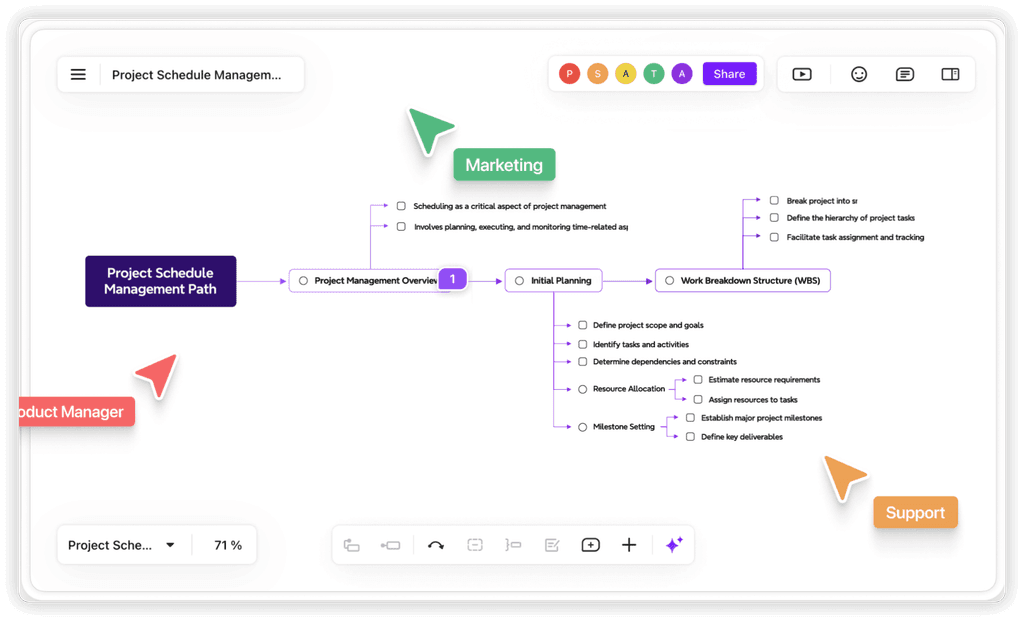1024x621 pixels.
Task: Toggle the side panel layout icon
Action: pyautogui.click(x=949, y=74)
